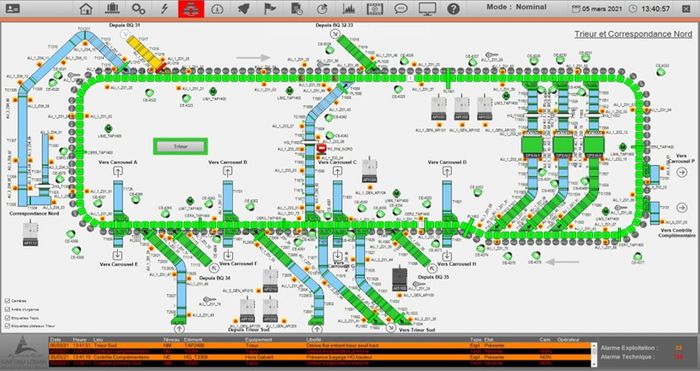Viewport: 700px width, 371px height.
Task: Click the lightning bolt power icon
Action: (164, 8)
